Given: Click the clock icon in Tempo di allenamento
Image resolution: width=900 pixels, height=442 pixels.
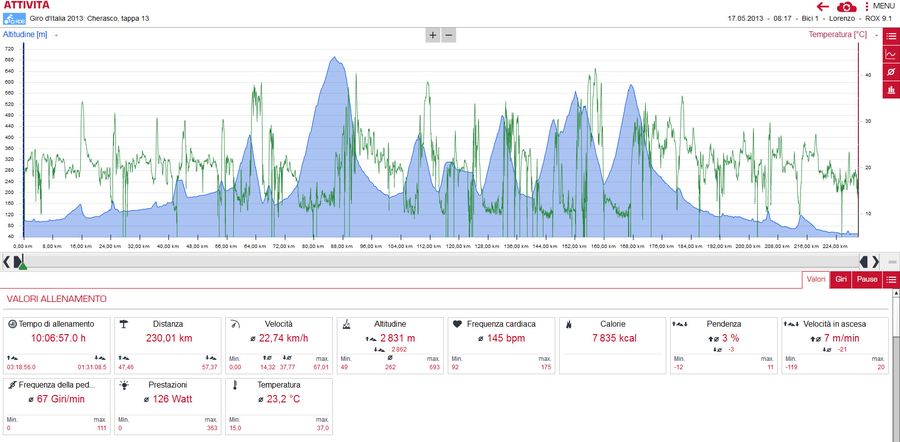Looking at the screenshot, I should point(12,324).
